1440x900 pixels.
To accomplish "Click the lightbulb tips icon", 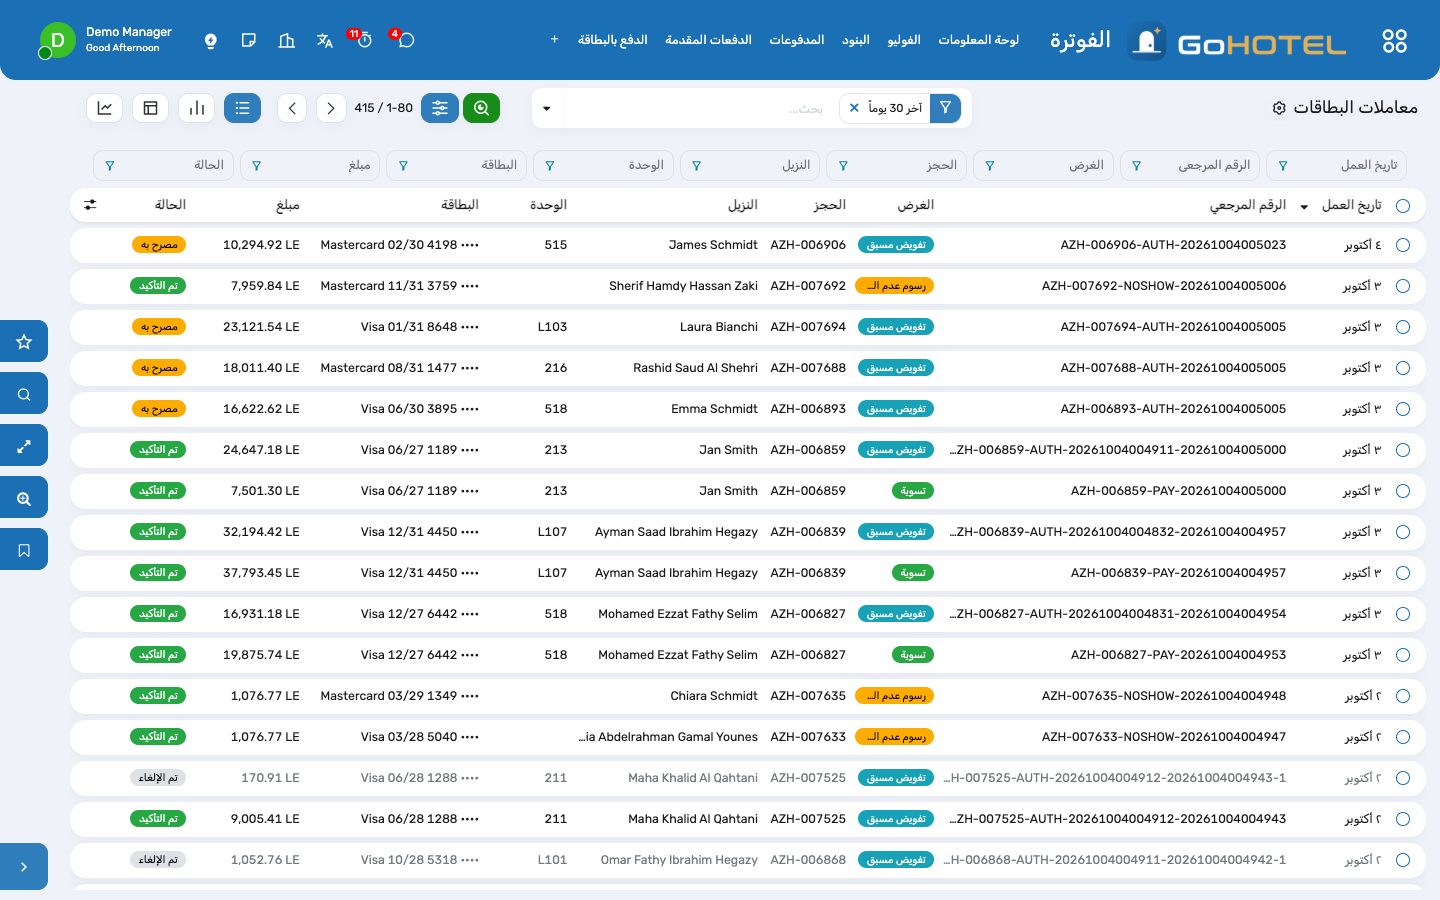I will pos(210,41).
